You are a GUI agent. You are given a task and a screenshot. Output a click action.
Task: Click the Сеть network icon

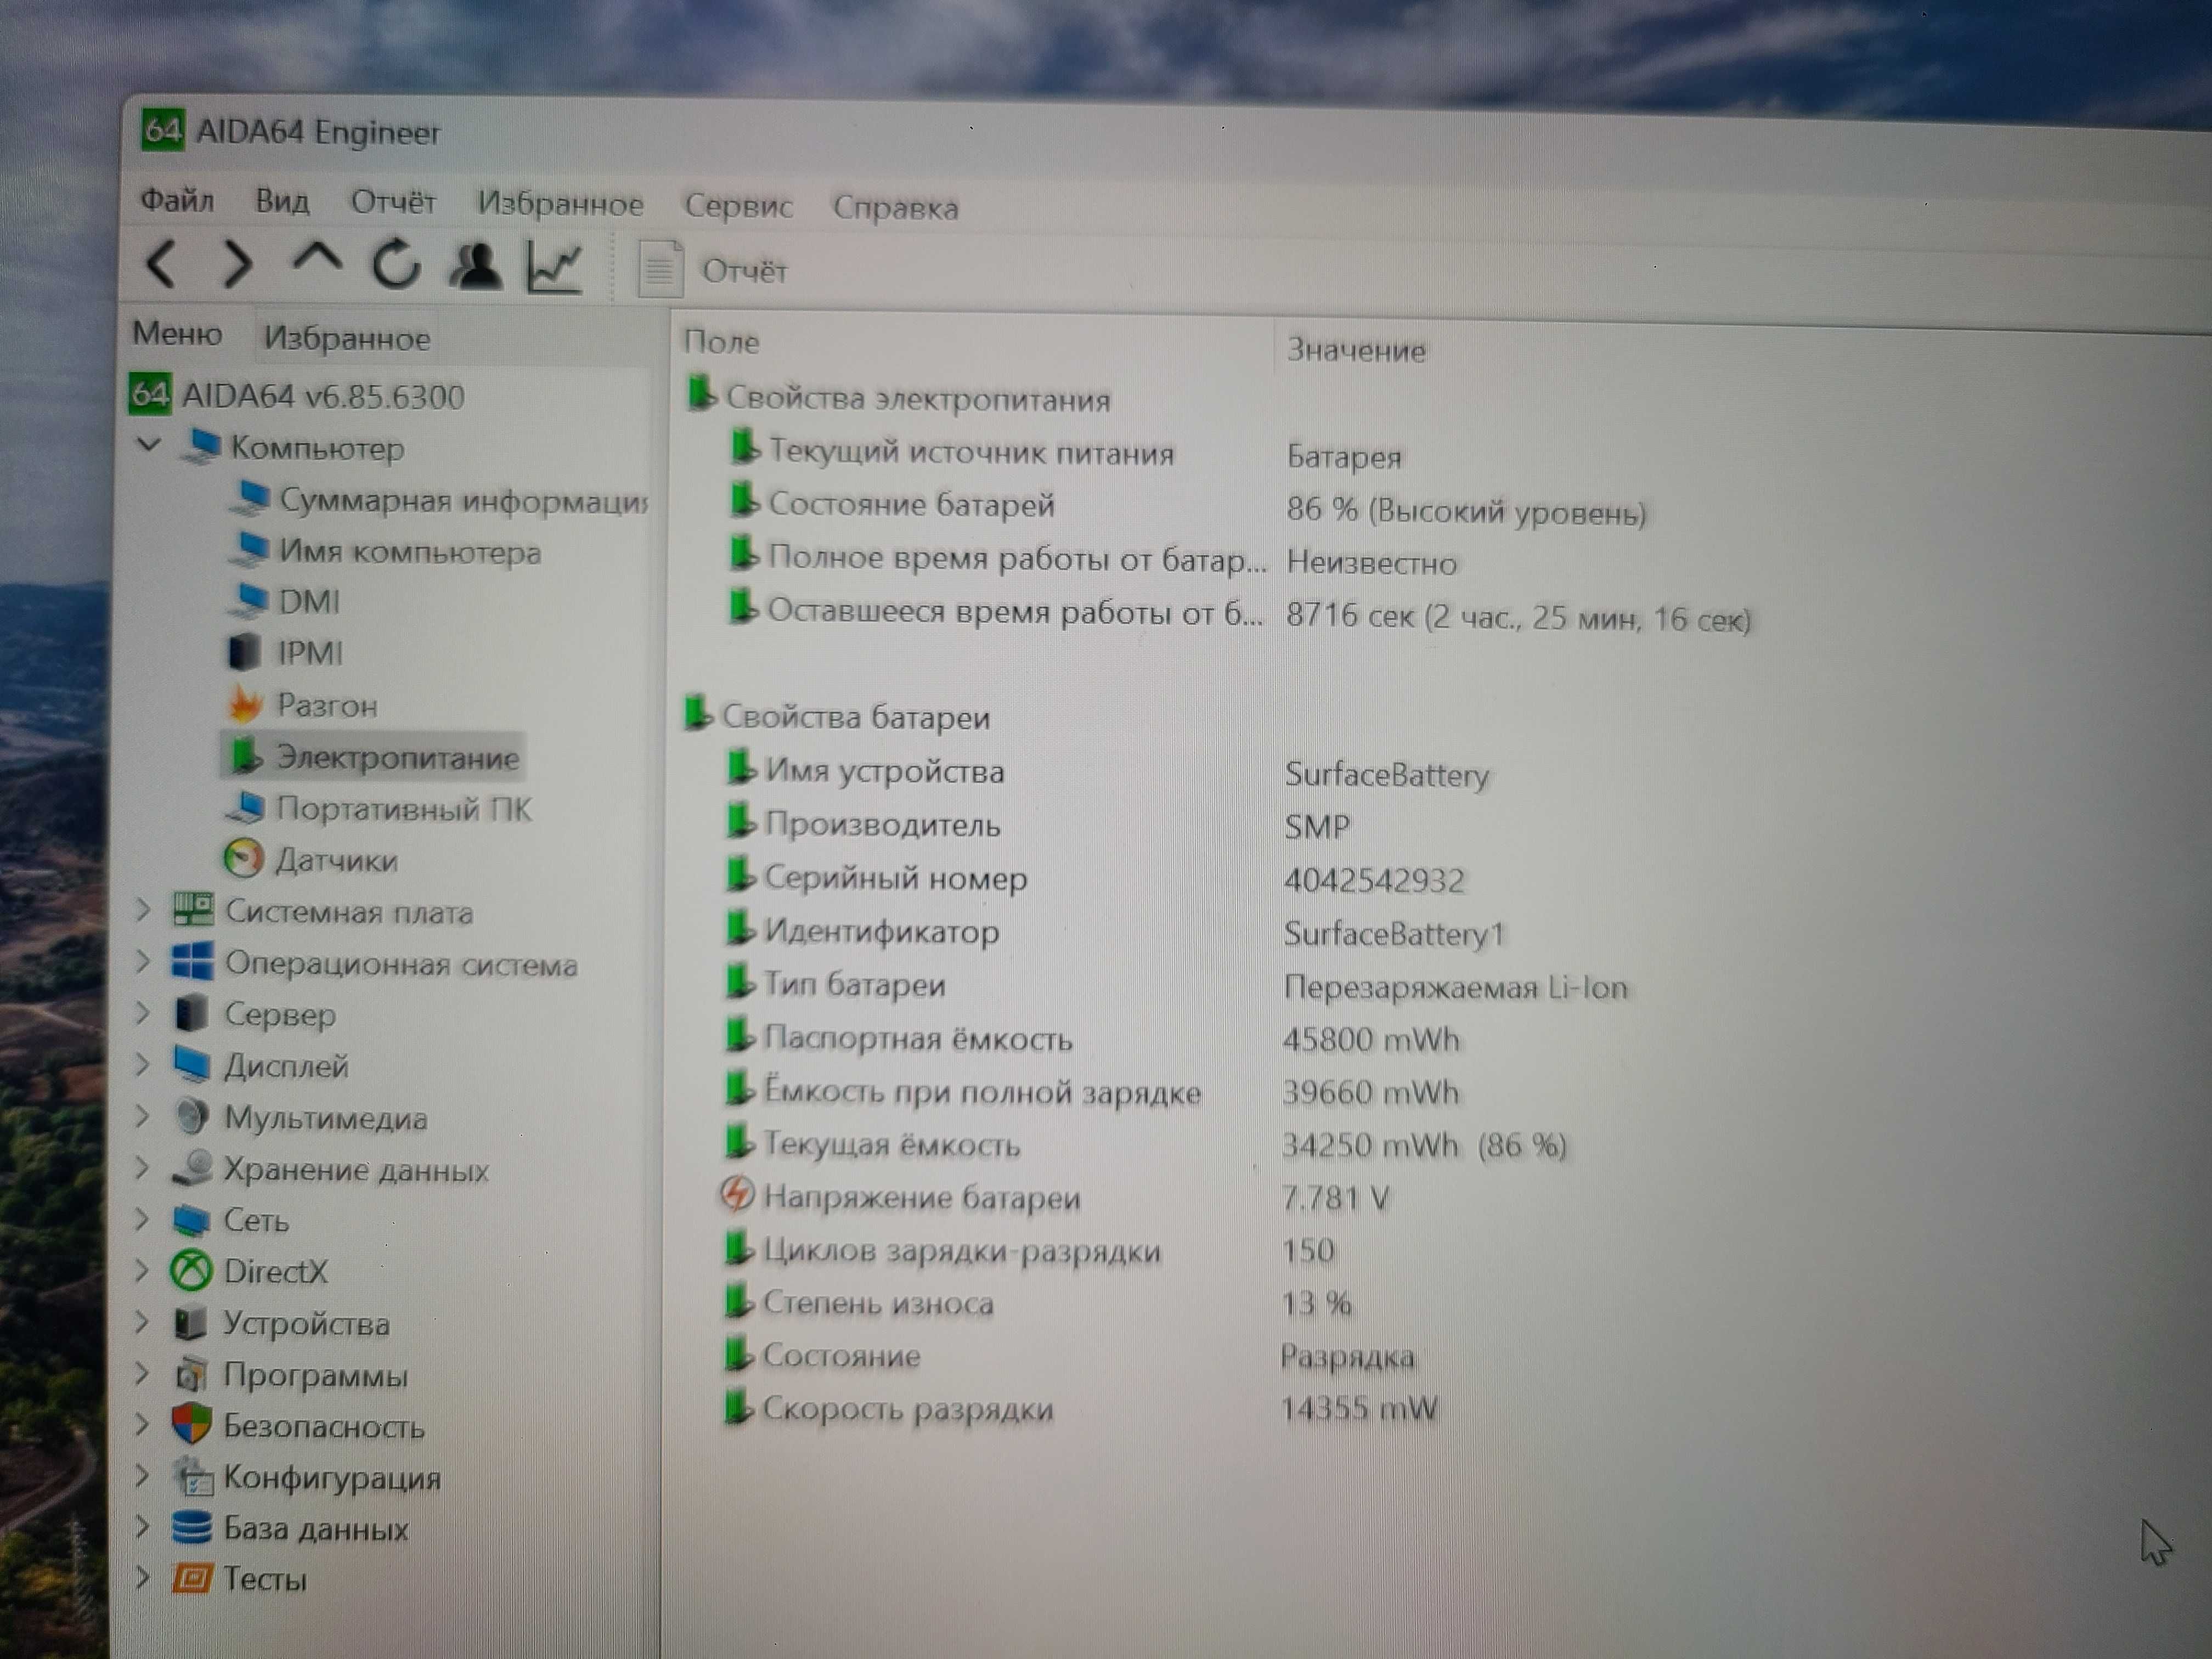(190, 1219)
